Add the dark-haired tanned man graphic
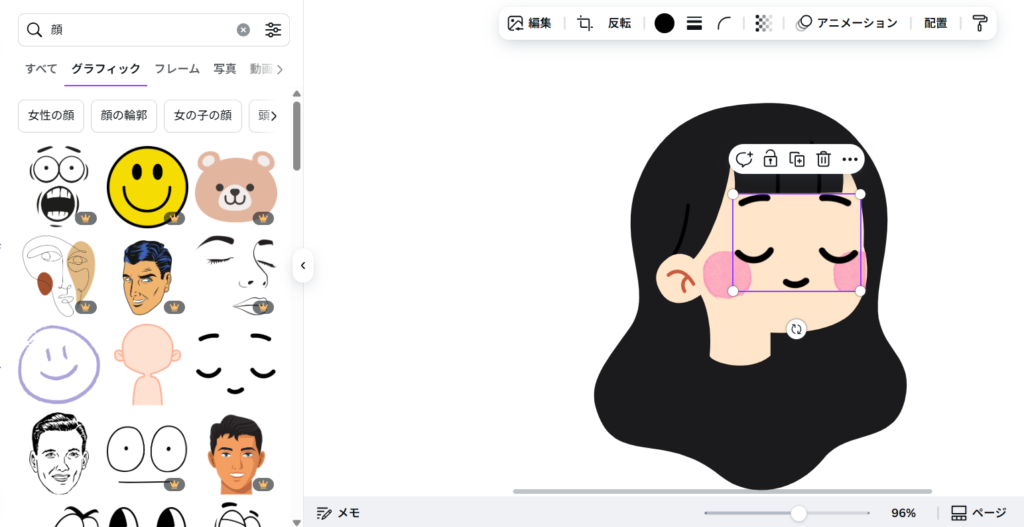This screenshot has height=527, width=1024. 236,453
